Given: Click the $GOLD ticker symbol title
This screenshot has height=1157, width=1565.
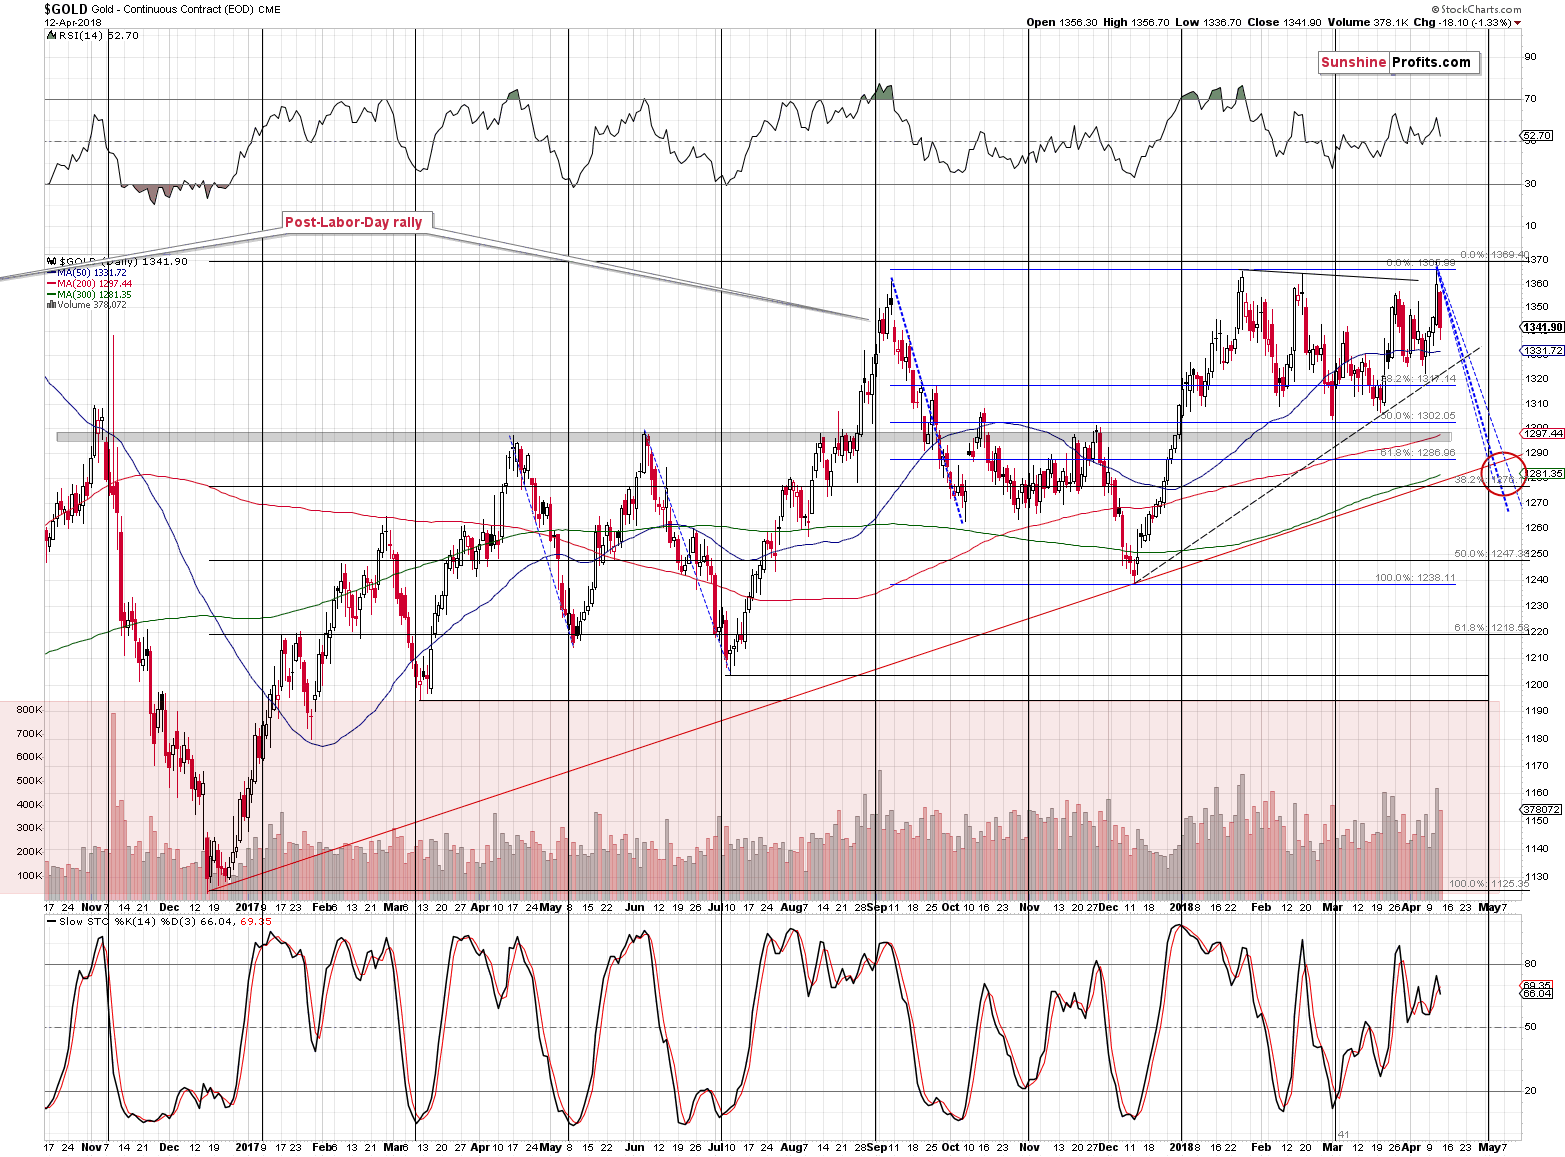Looking at the screenshot, I should (x=66, y=8).
